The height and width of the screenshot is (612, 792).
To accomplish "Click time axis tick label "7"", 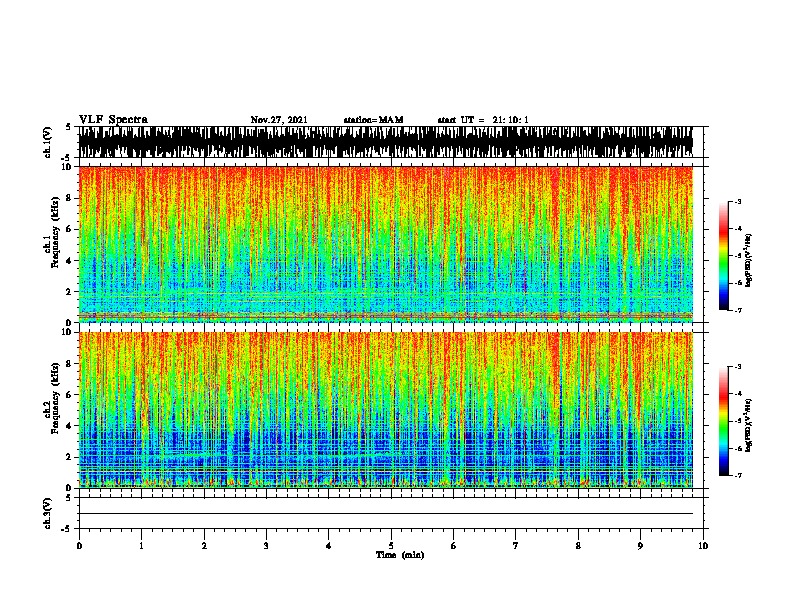I will tap(516, 546).
